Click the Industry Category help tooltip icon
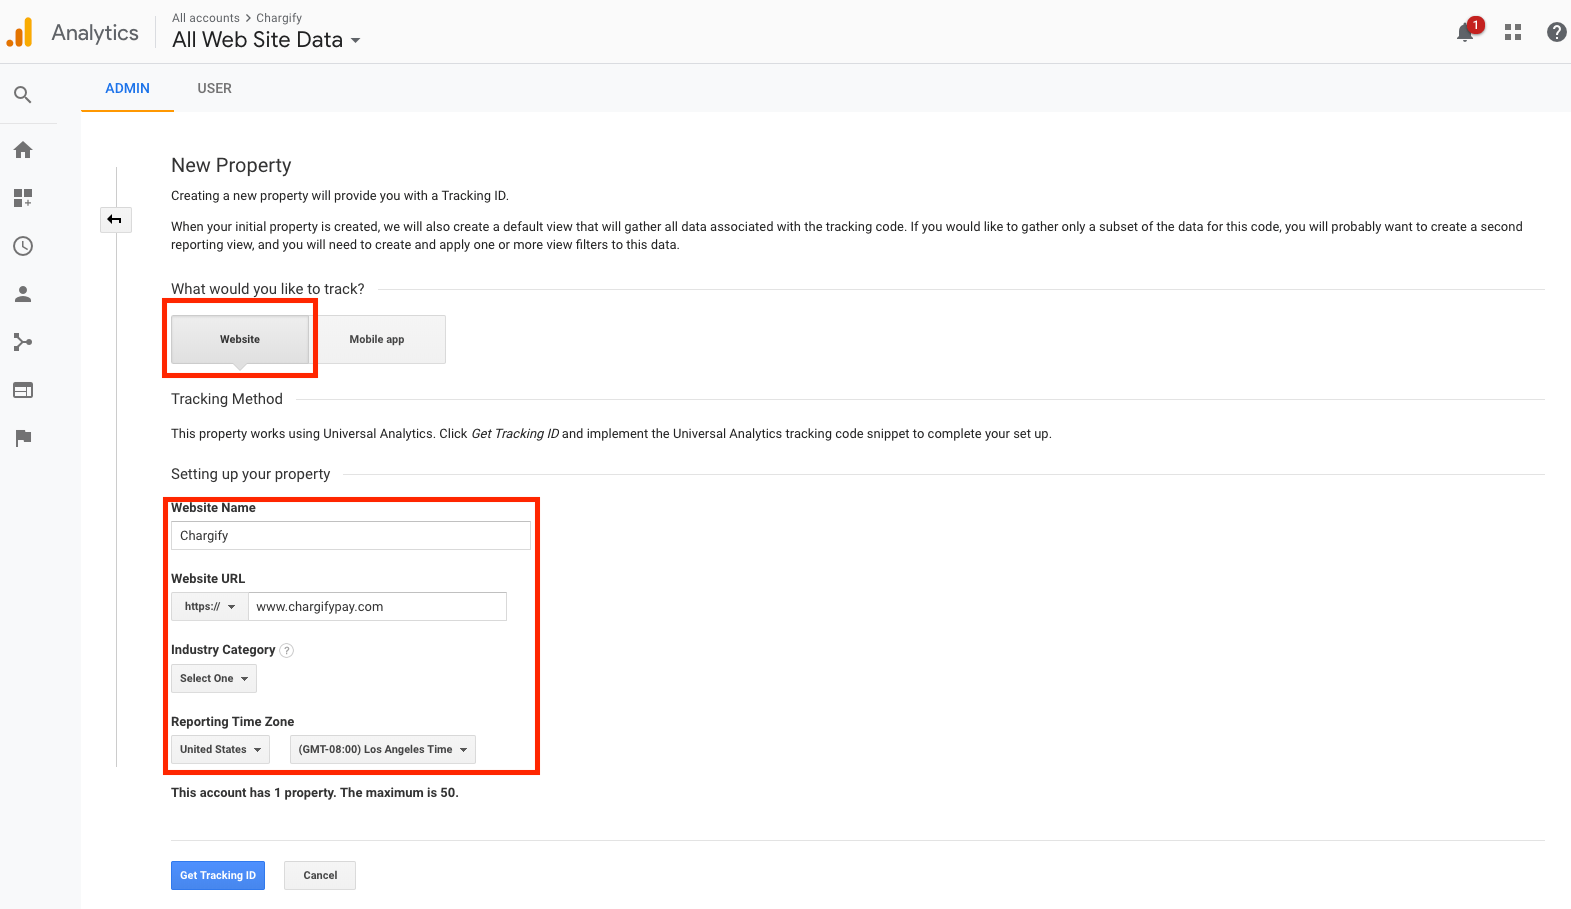 287,650
